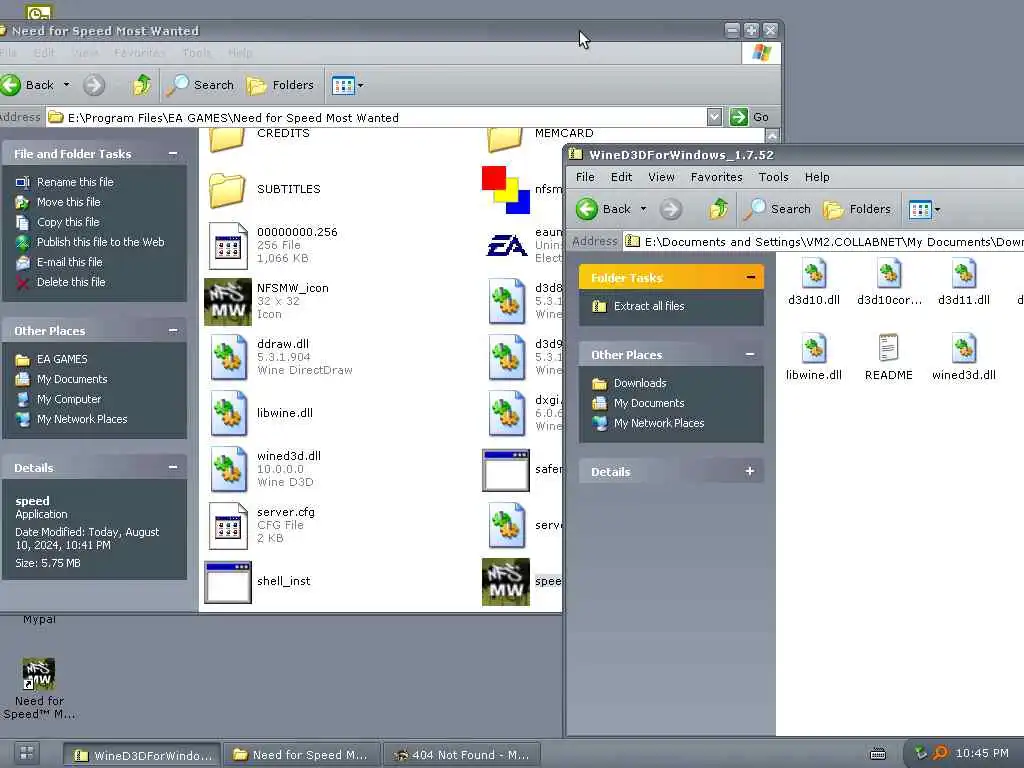Click Rename this file link

click(74, 182)
